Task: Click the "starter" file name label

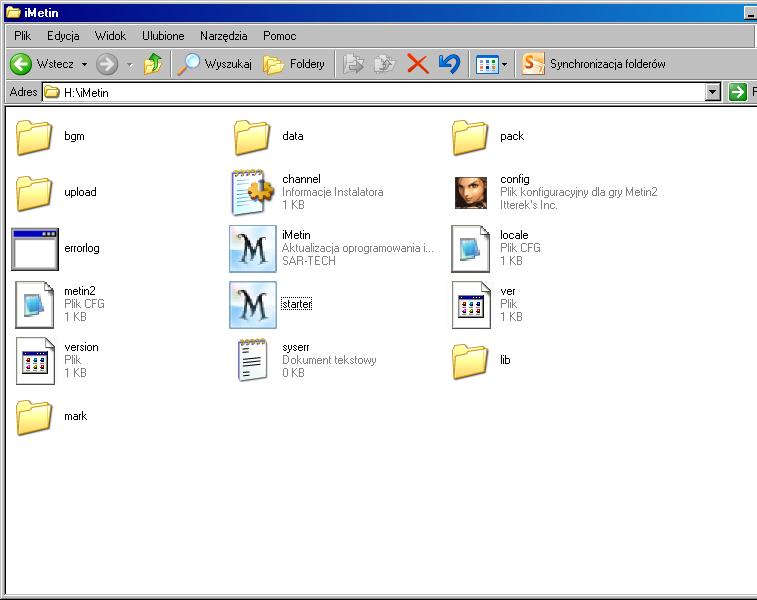Action: click(296, 304)
